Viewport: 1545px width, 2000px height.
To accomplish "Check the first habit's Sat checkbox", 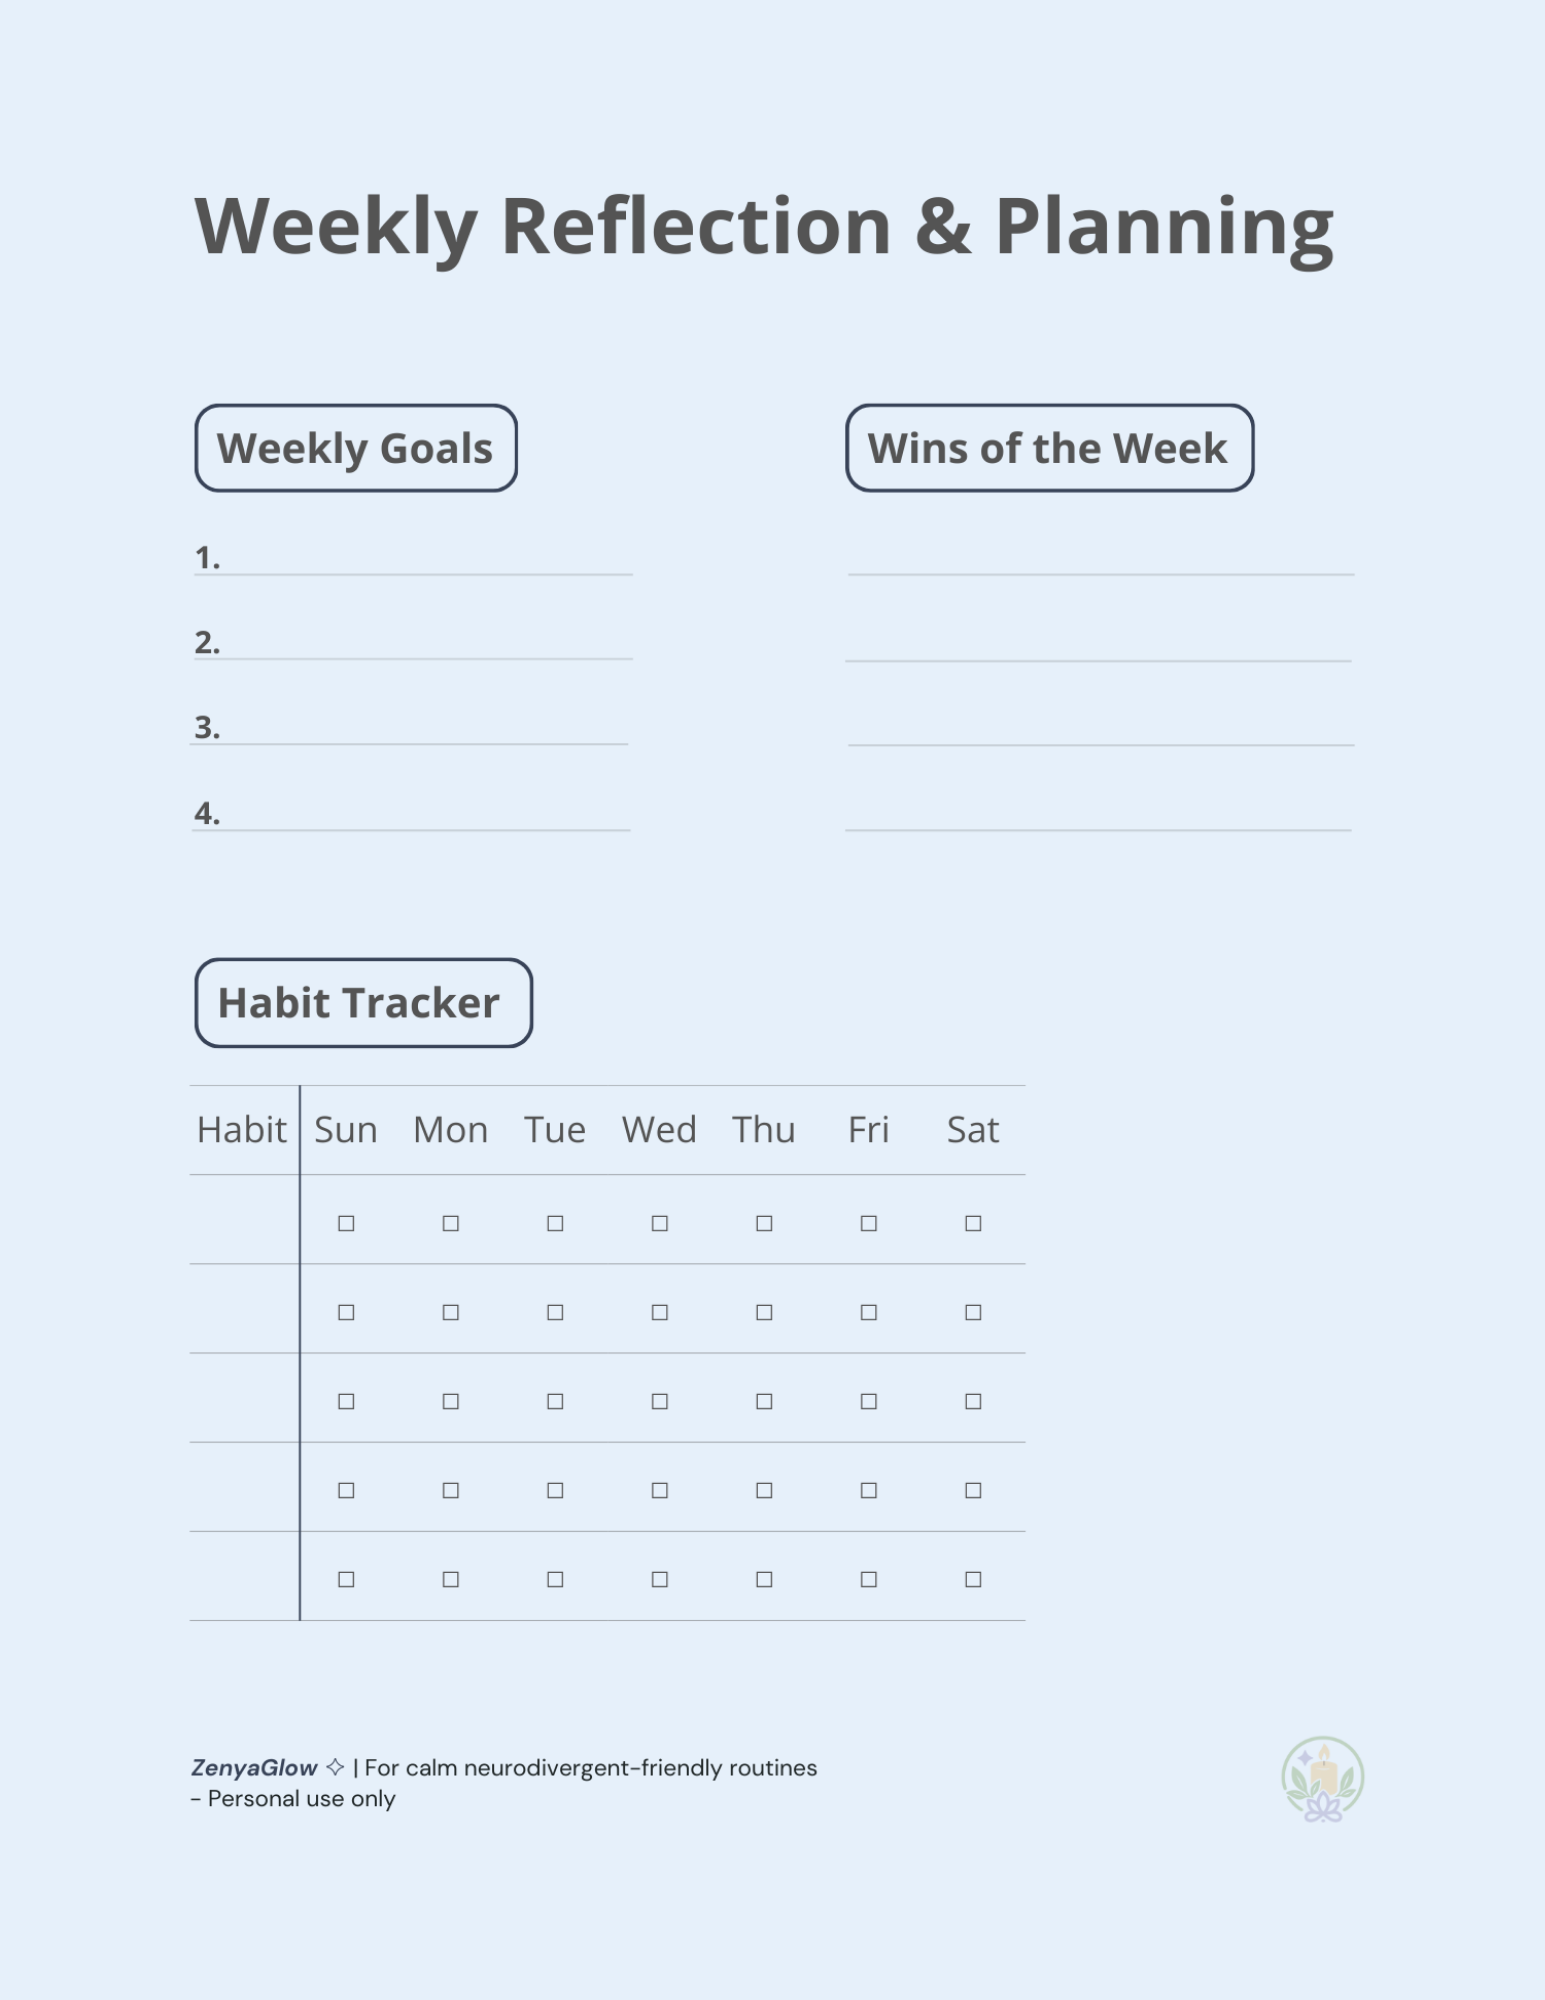I will coord(973,1223).
